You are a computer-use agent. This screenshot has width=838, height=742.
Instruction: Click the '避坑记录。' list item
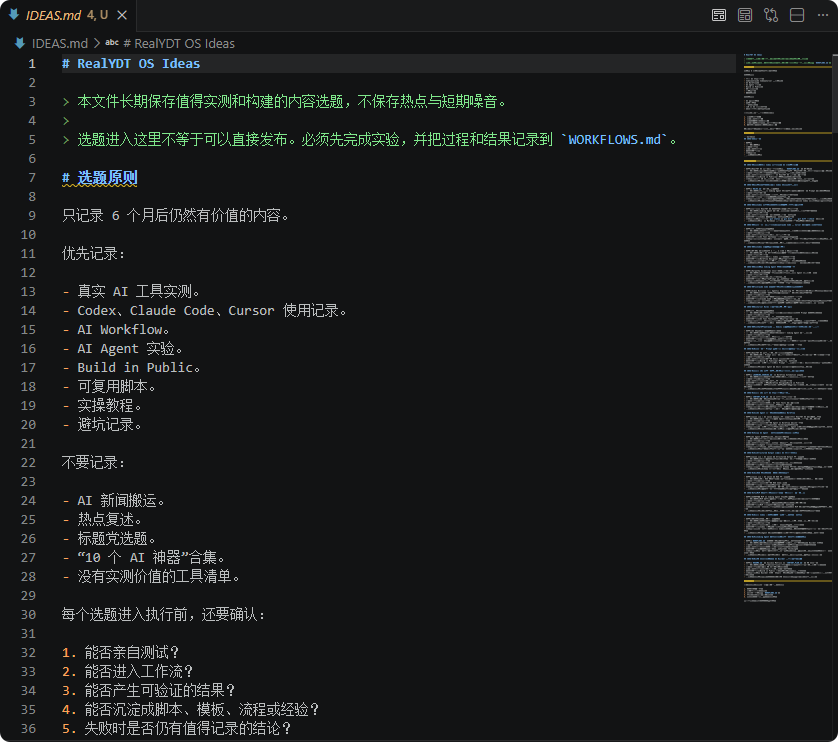click(110, 424)
